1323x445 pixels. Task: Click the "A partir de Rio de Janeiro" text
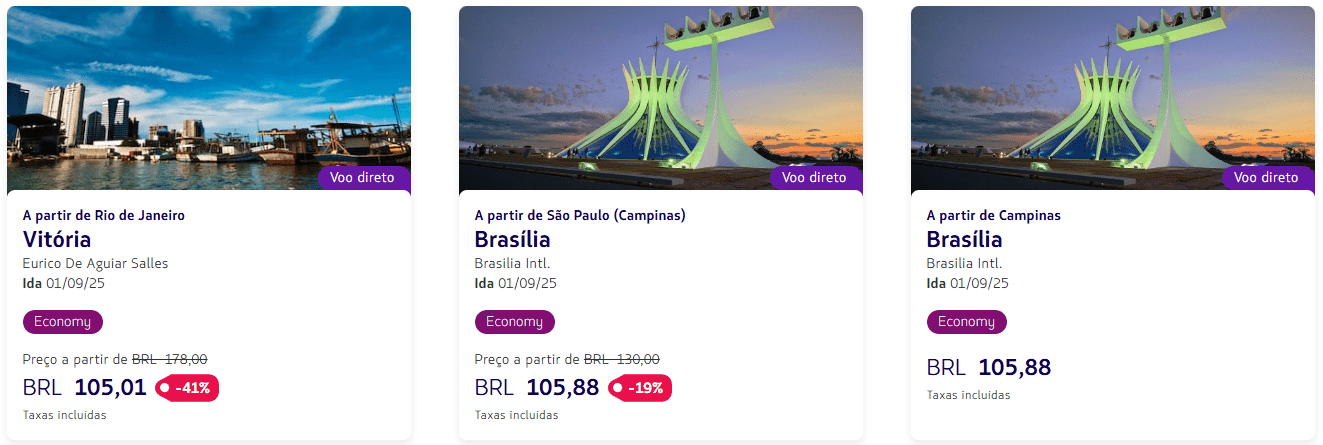pyautogui.click(x=104, y=215)
